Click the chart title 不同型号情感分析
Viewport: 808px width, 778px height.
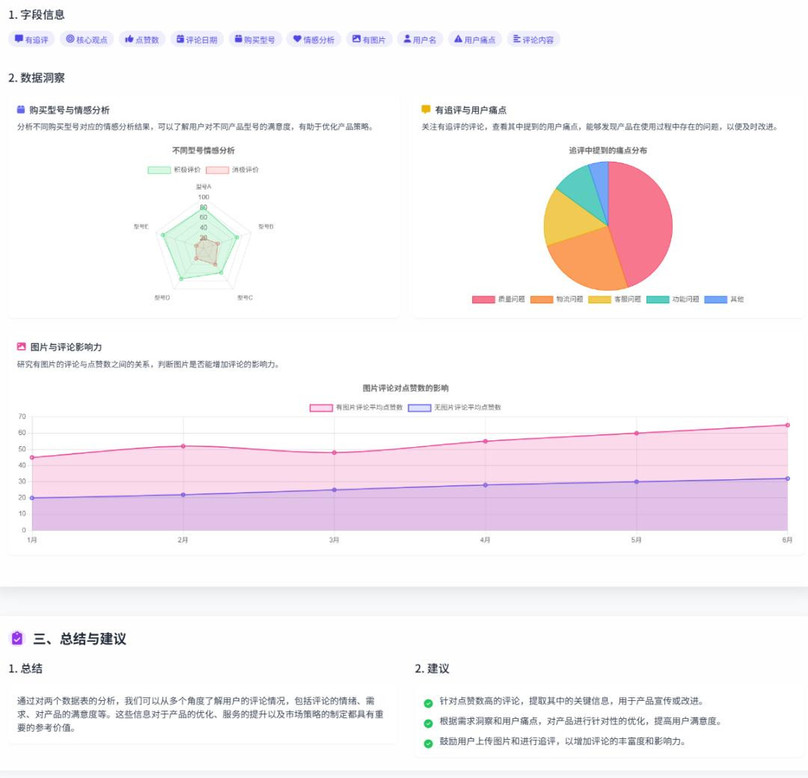point(204,150)
